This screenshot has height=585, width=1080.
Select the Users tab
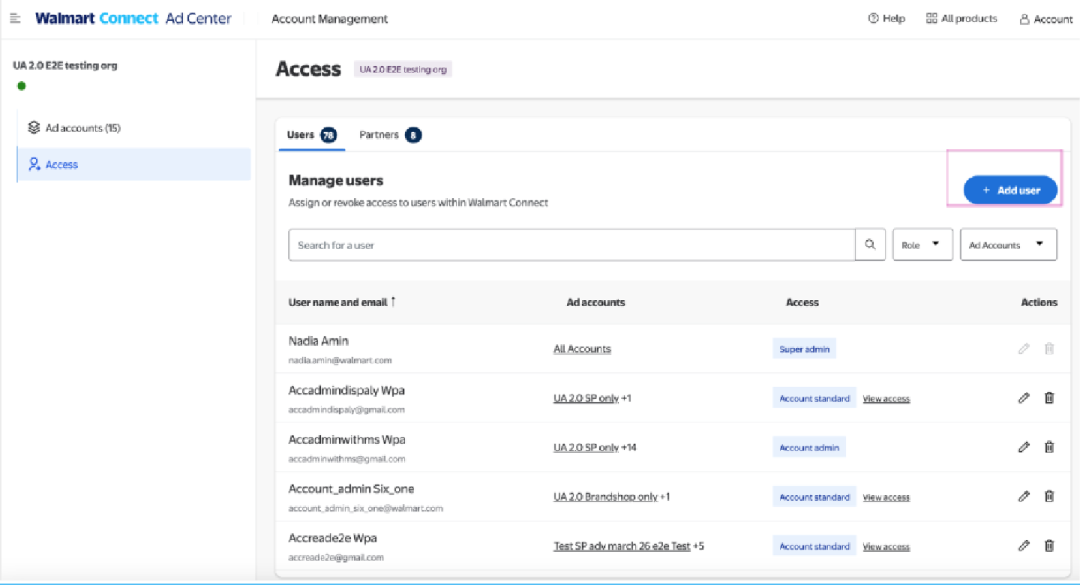point(311,135)
